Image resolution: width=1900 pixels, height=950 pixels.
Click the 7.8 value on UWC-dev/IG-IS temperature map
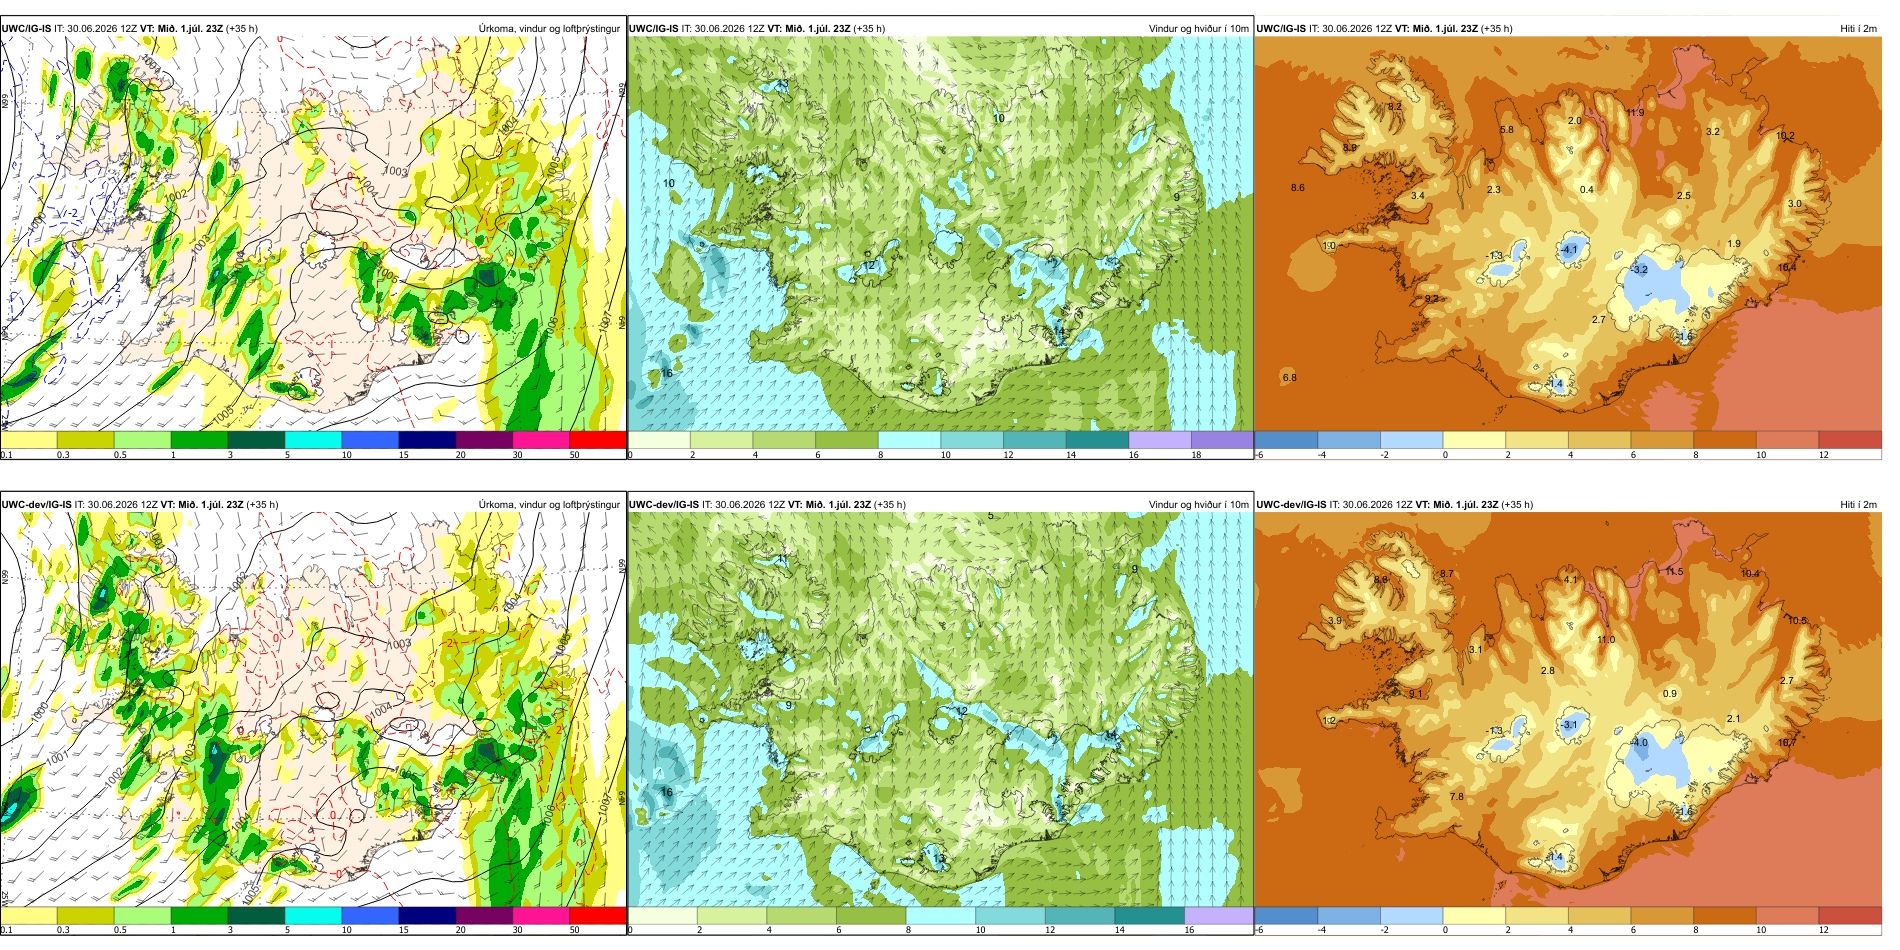1457,796
